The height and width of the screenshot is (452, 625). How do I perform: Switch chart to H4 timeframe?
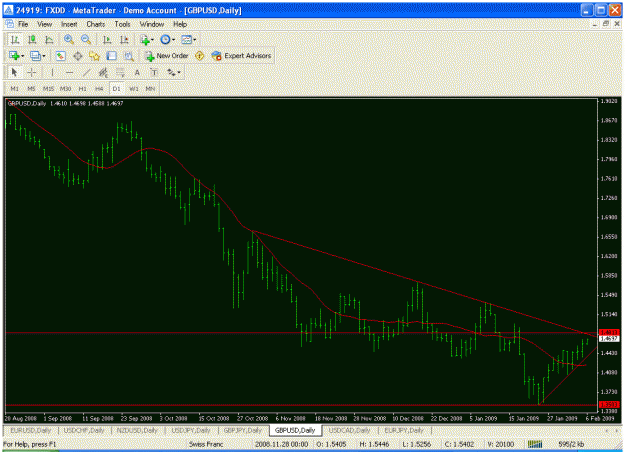tap(99, 88)
